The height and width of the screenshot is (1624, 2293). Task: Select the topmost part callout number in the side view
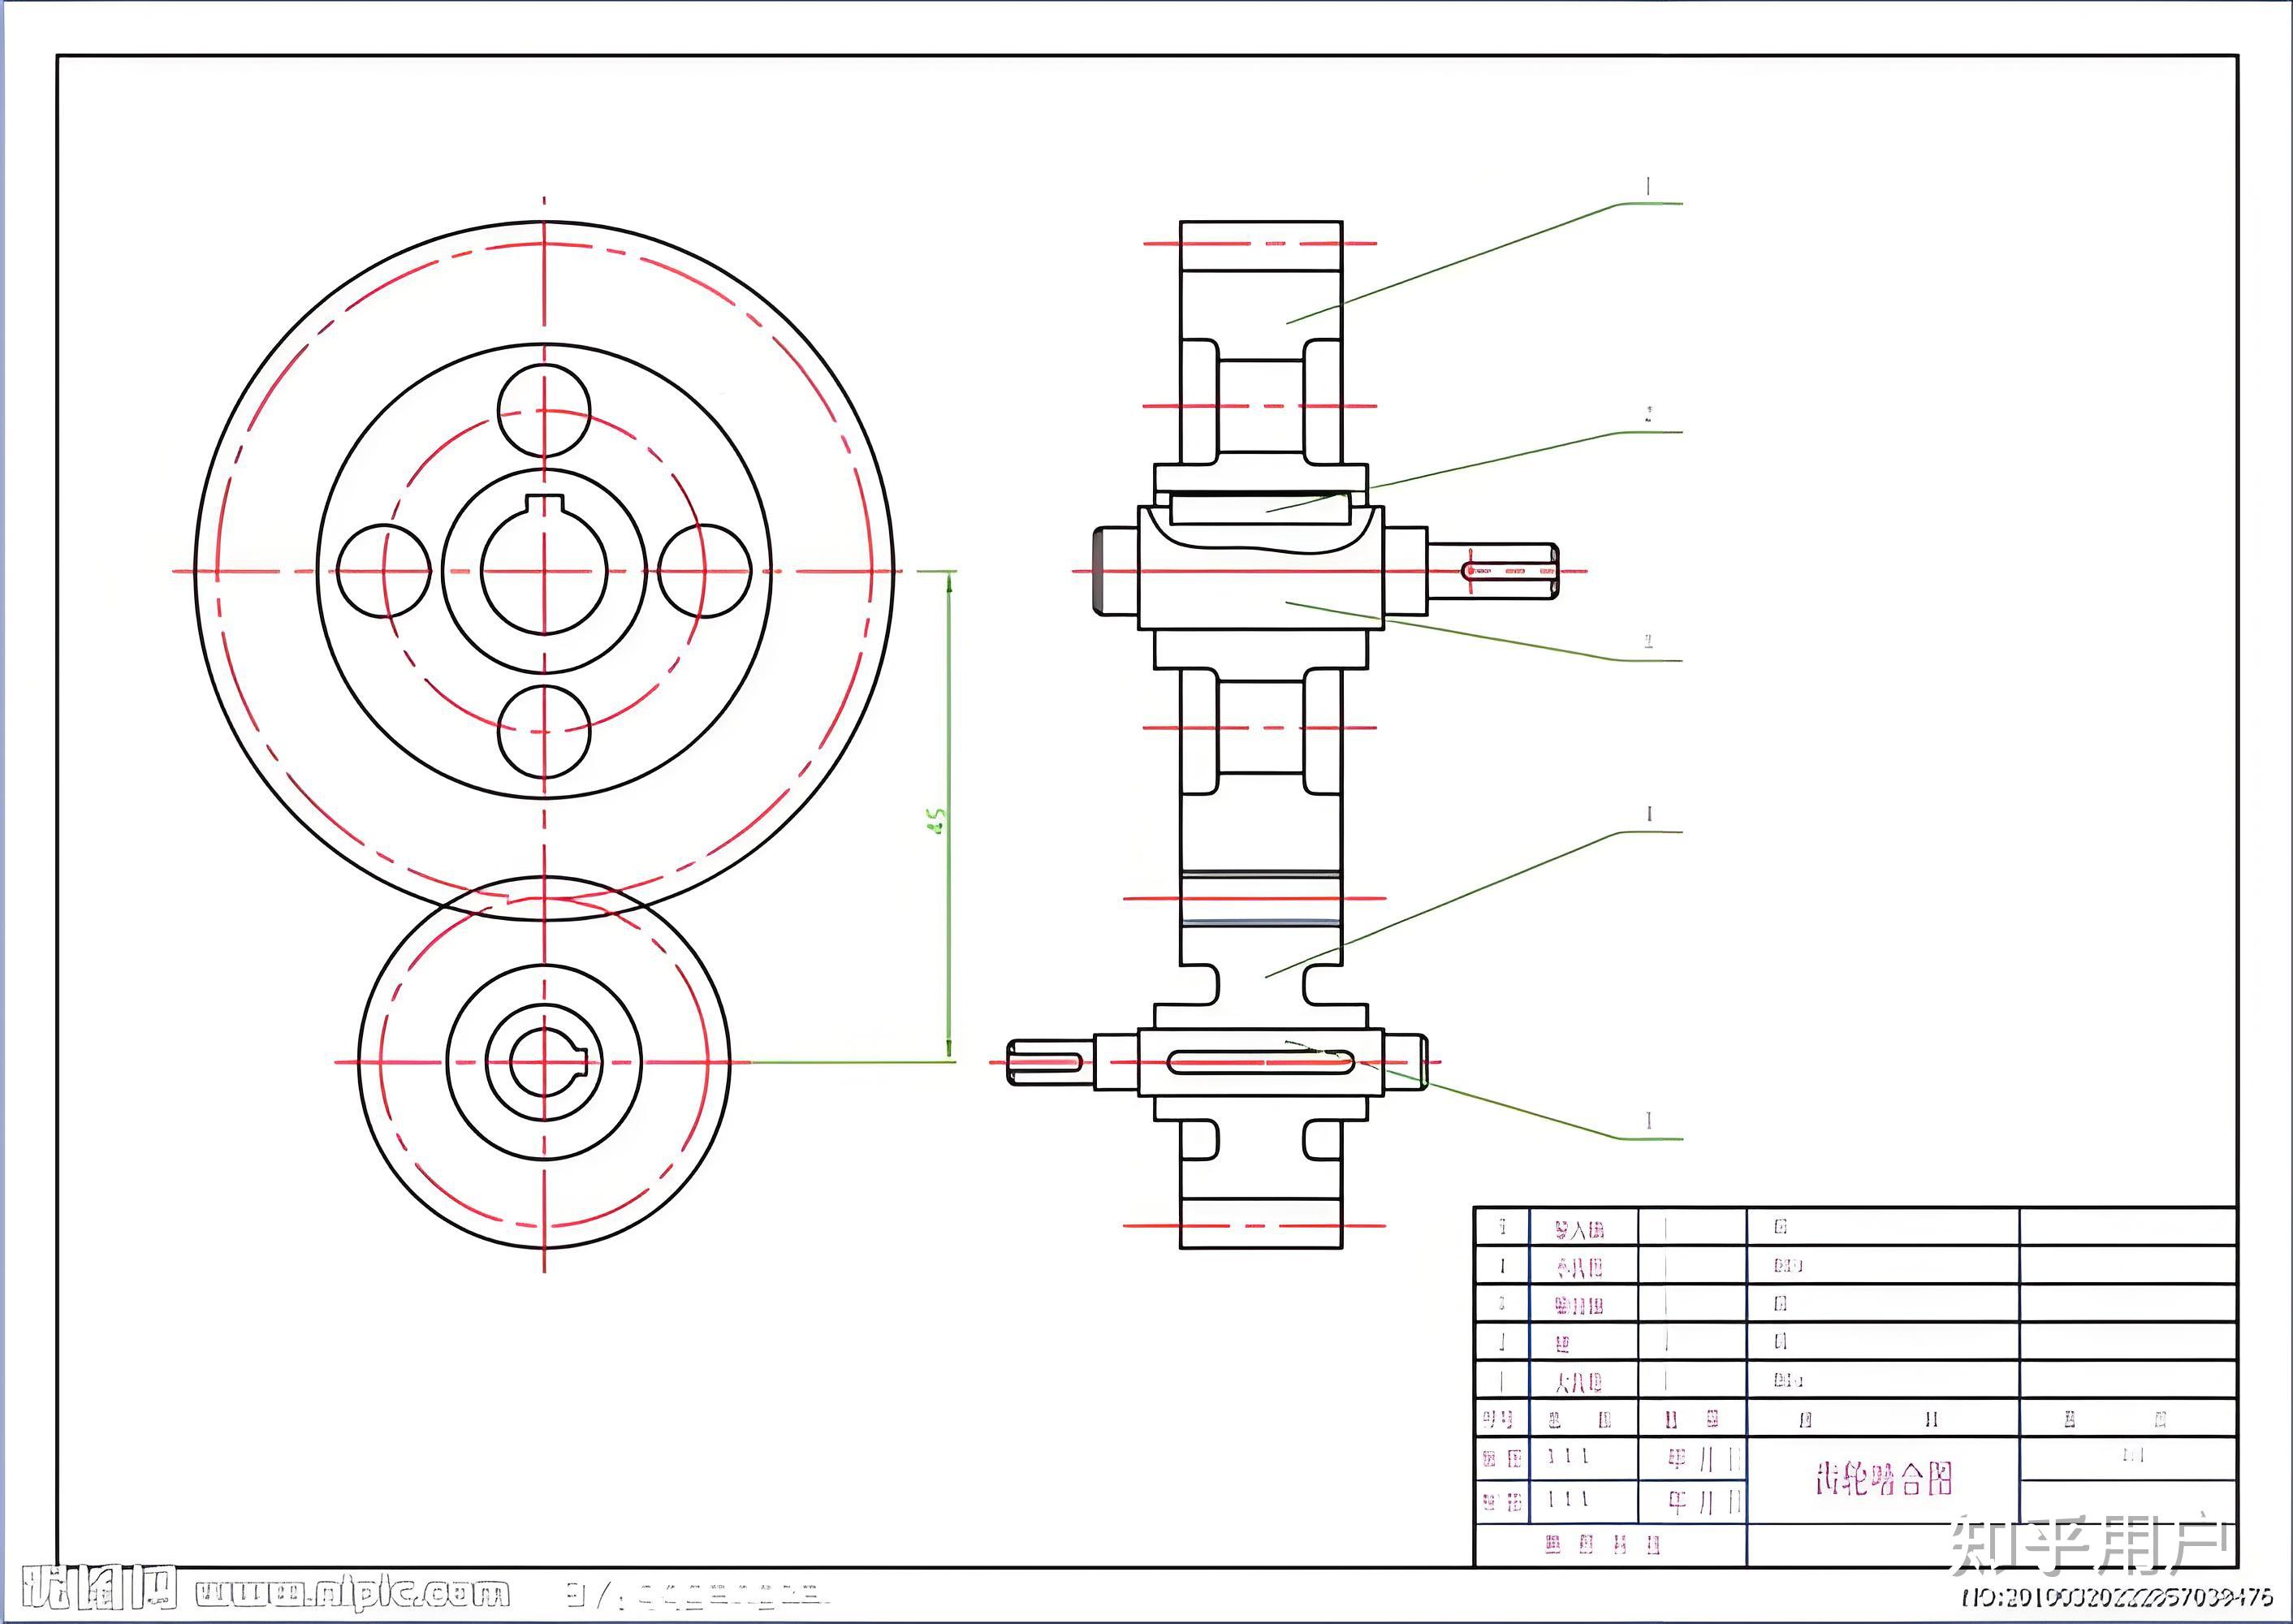point(1648,187)
